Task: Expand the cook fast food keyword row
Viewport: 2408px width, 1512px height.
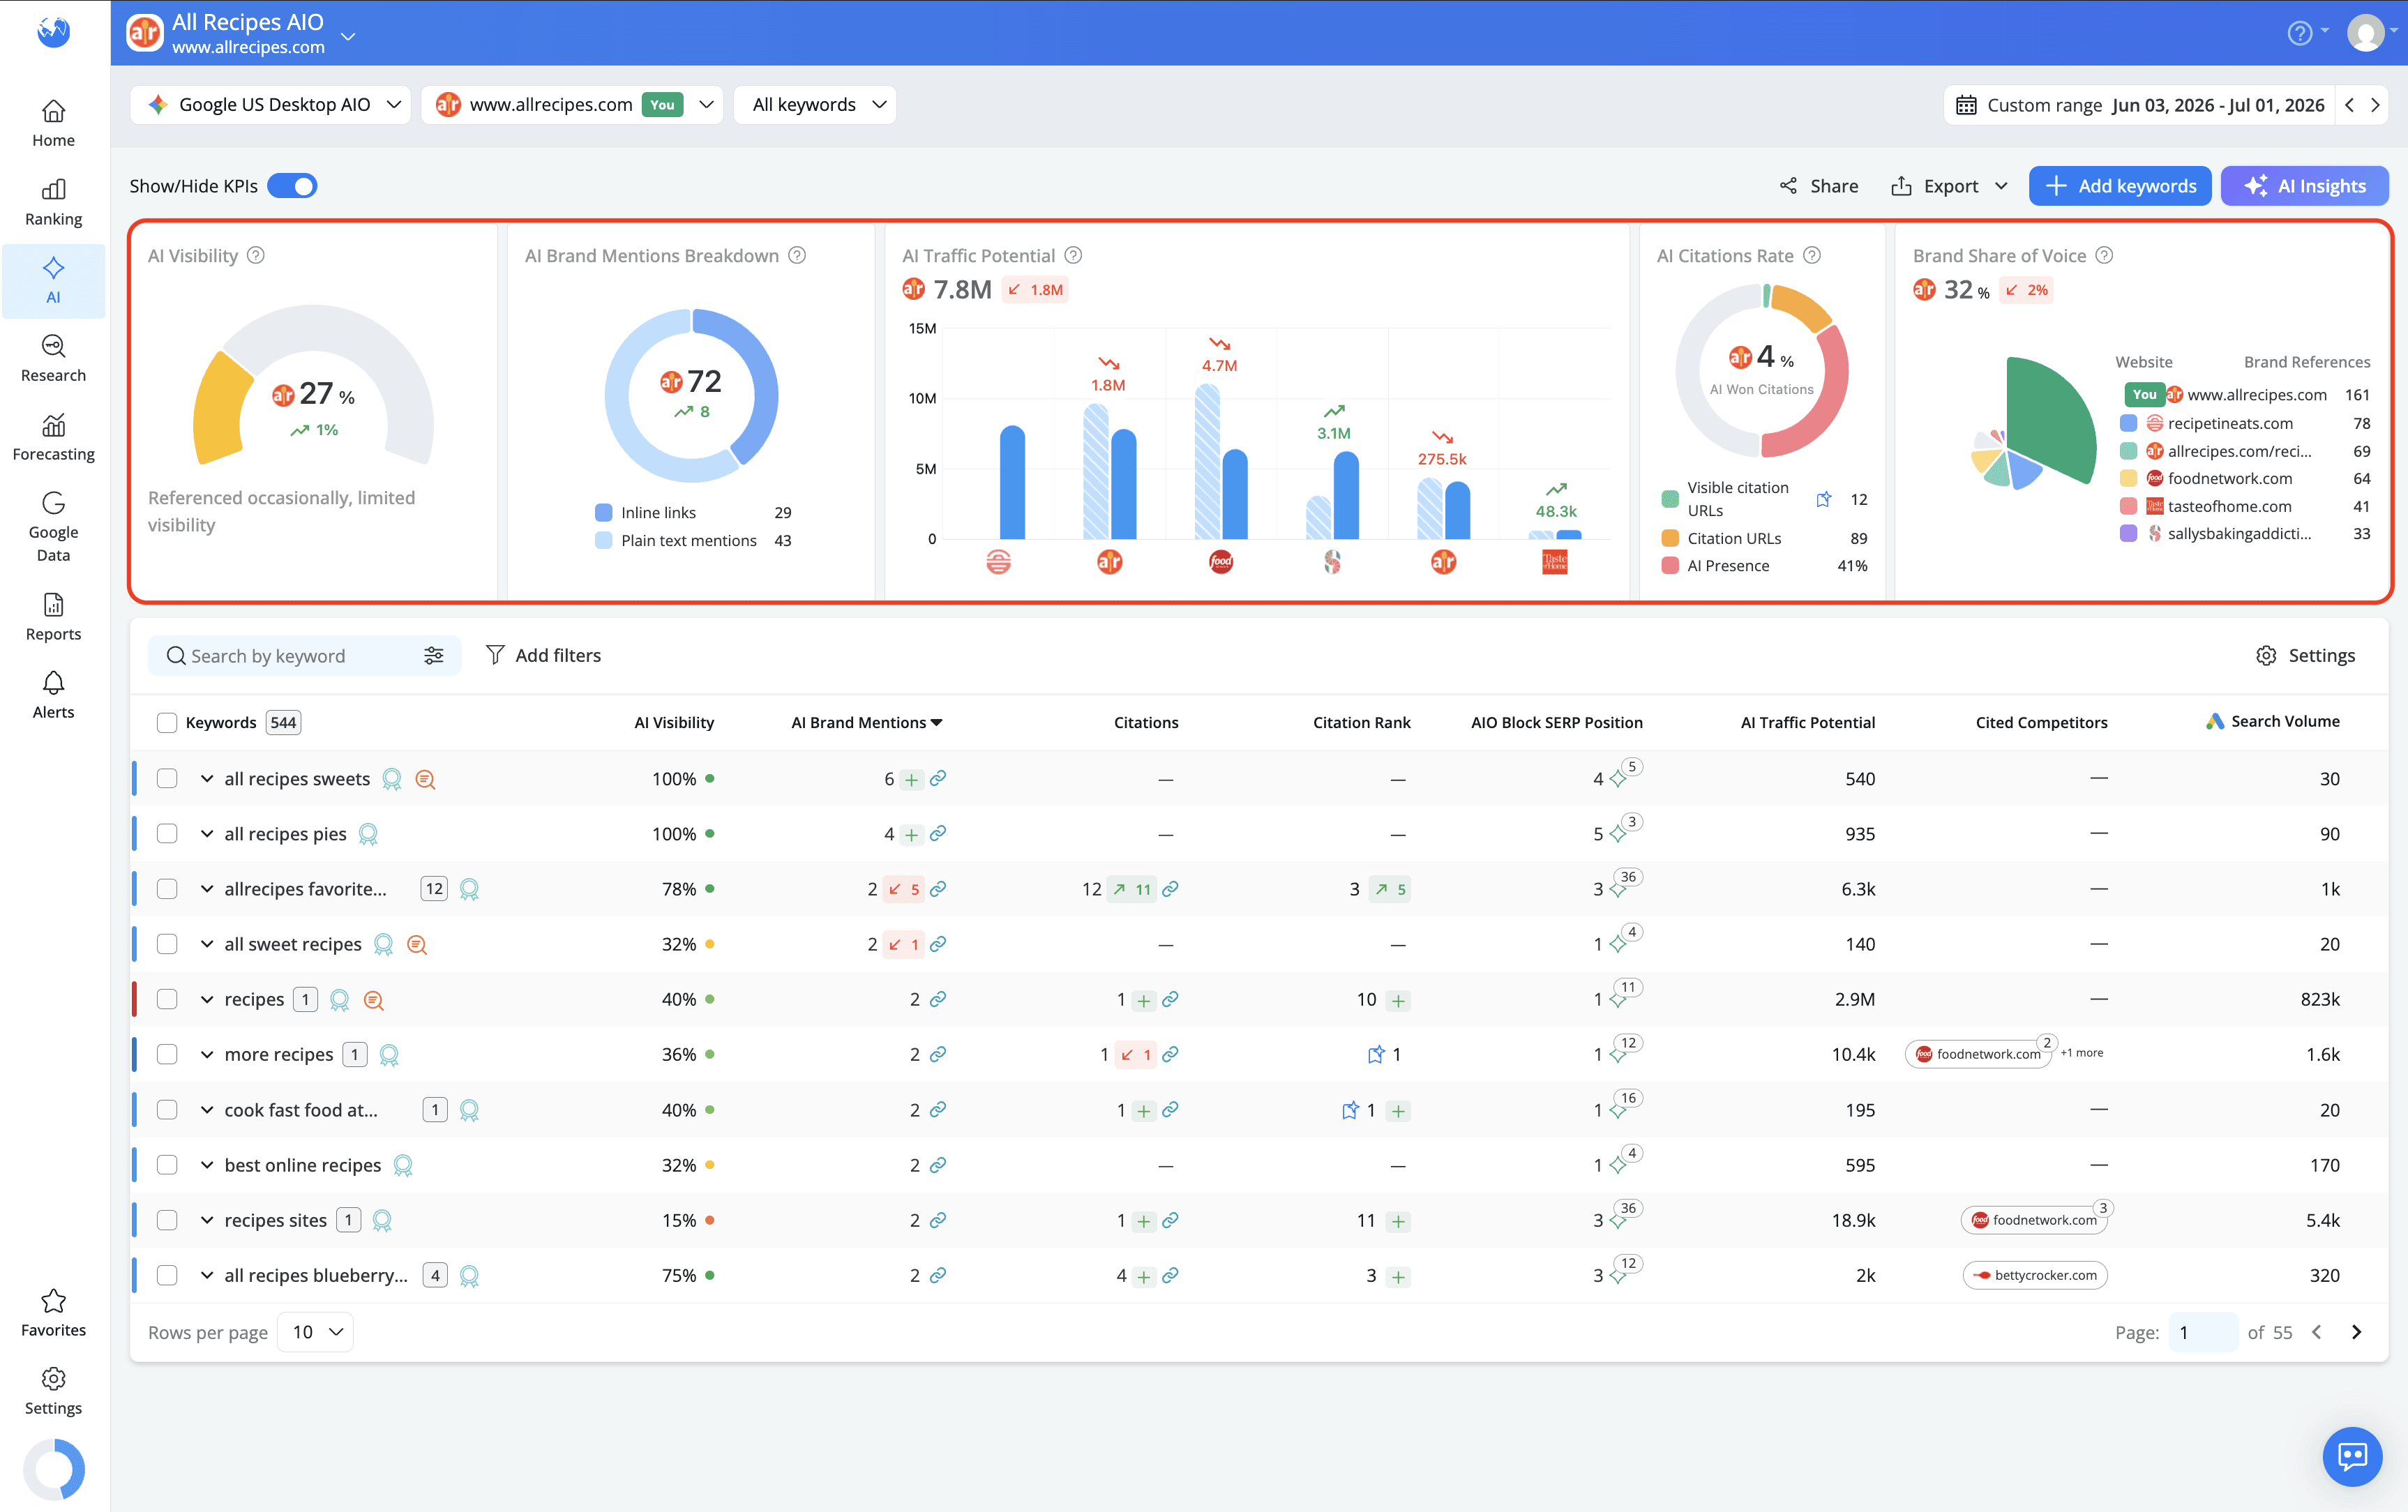Action: (207, 1110)
